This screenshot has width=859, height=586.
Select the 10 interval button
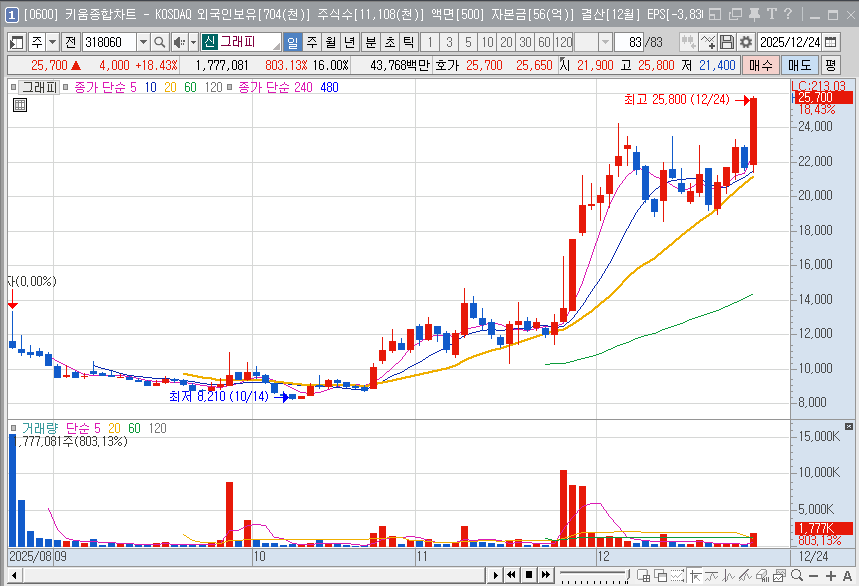pos(488,42)
